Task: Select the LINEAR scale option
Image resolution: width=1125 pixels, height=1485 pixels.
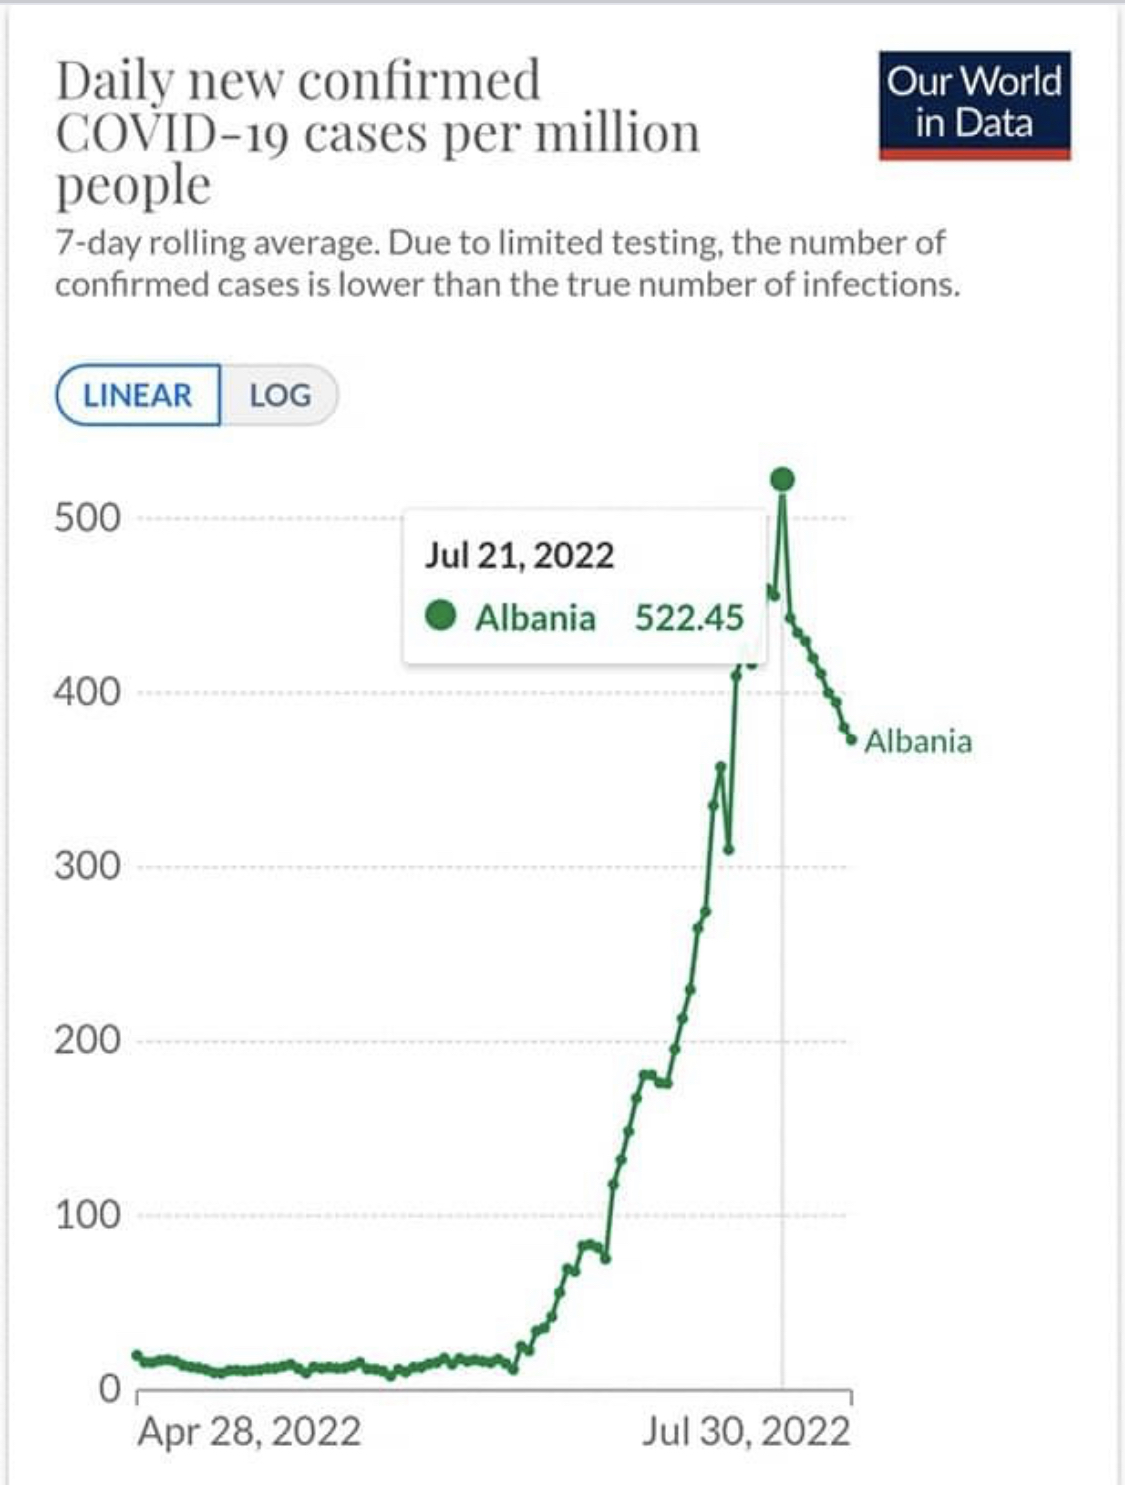Action: (x=138, y=395)
